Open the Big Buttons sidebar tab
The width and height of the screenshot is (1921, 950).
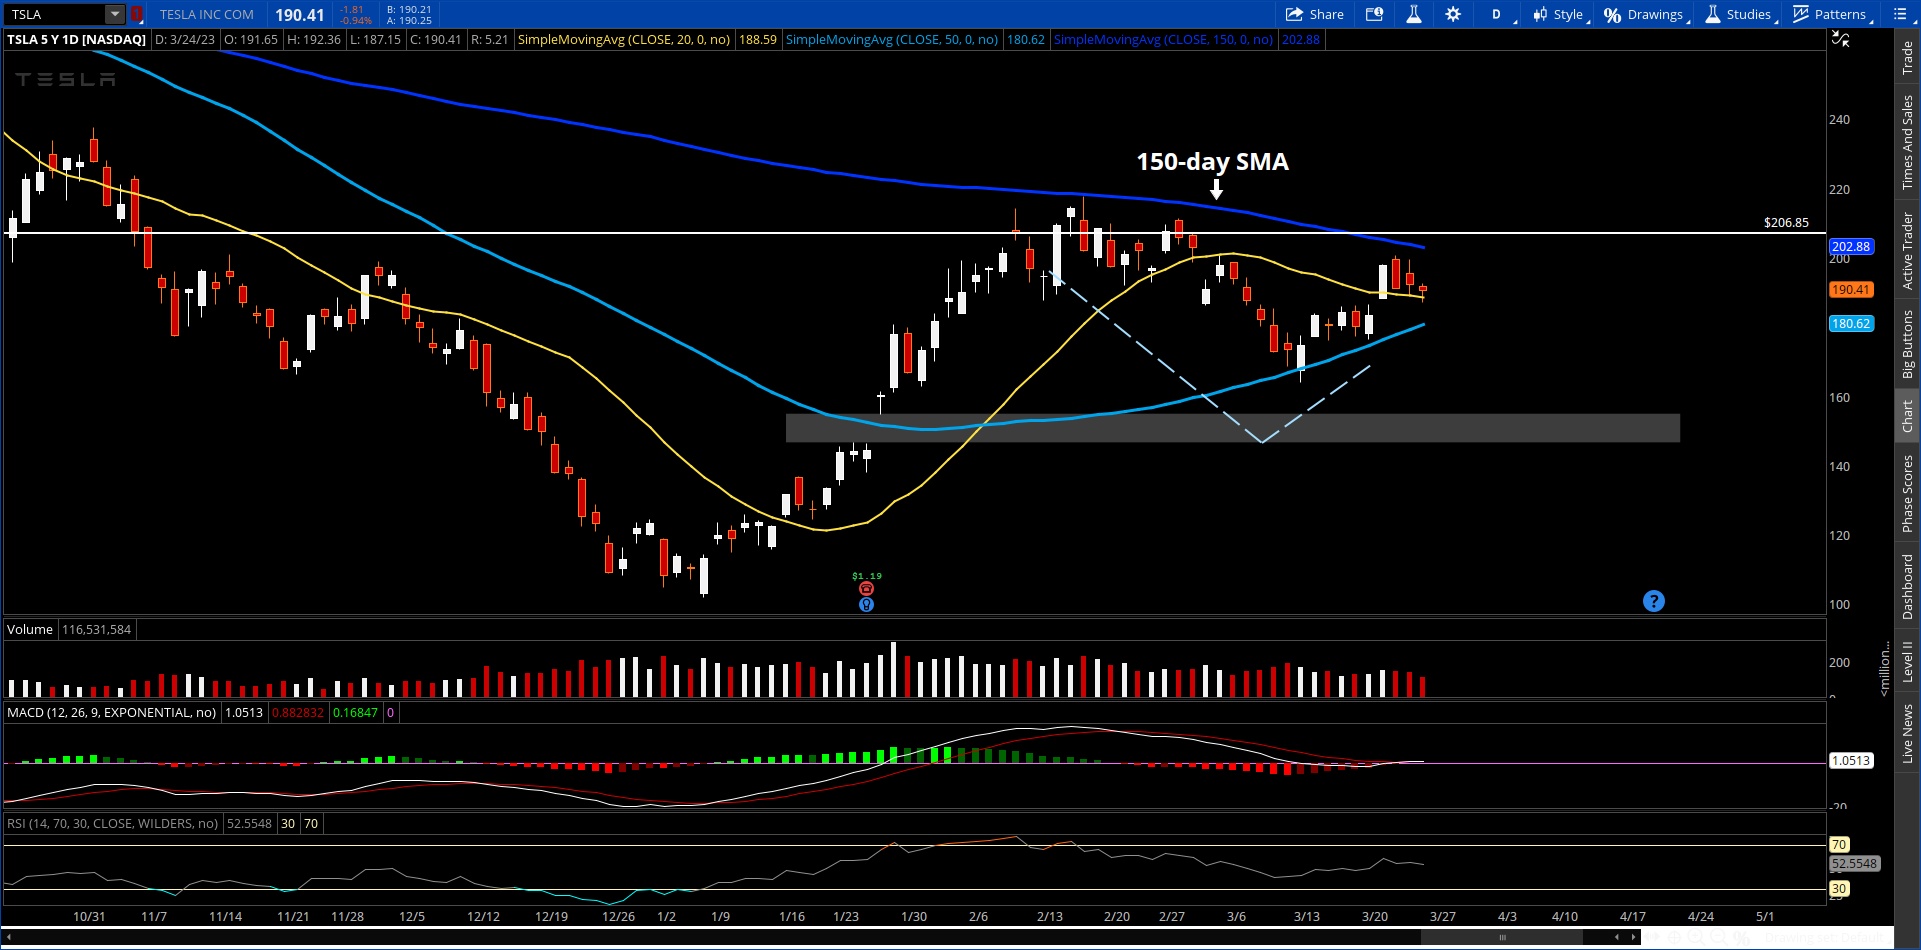1908,344
